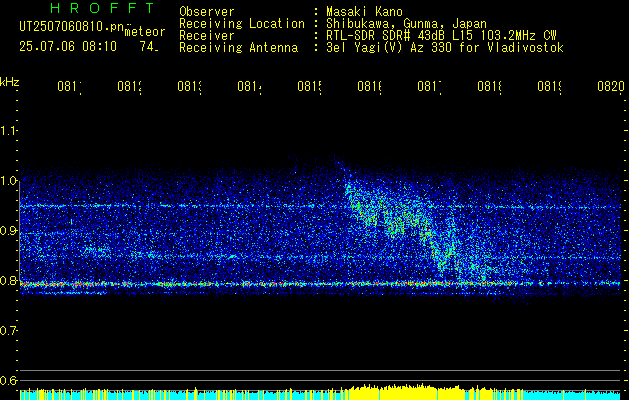Click the 0.6 frequency axis label
The height and width of the screenshot is (400, 629).
point(8,380)
